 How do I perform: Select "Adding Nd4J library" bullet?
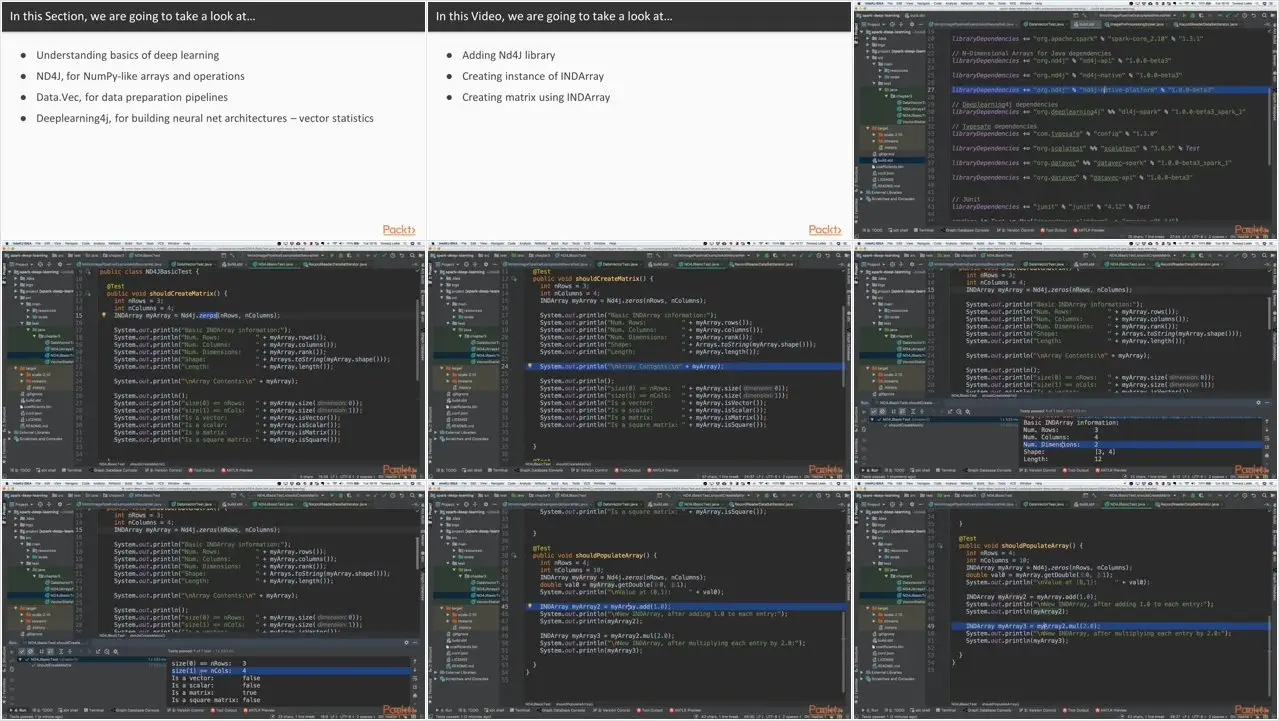point(508,55)
